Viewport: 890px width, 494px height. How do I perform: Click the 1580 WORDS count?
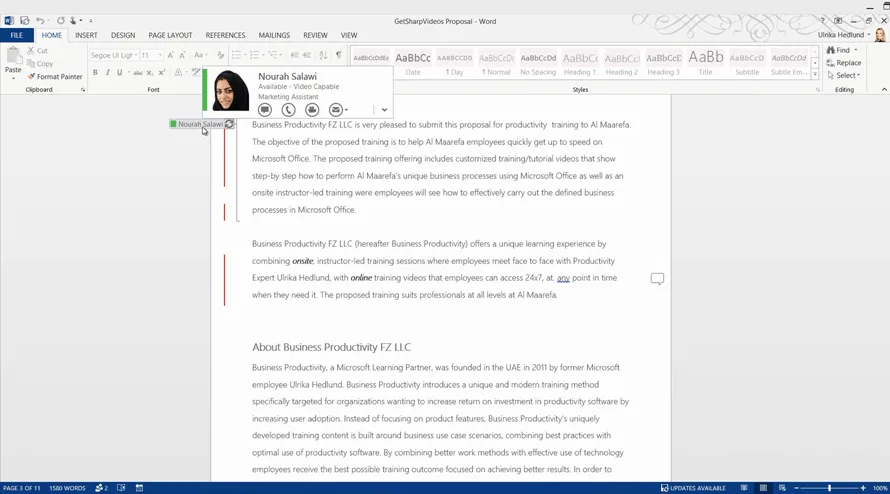[67, 488]
